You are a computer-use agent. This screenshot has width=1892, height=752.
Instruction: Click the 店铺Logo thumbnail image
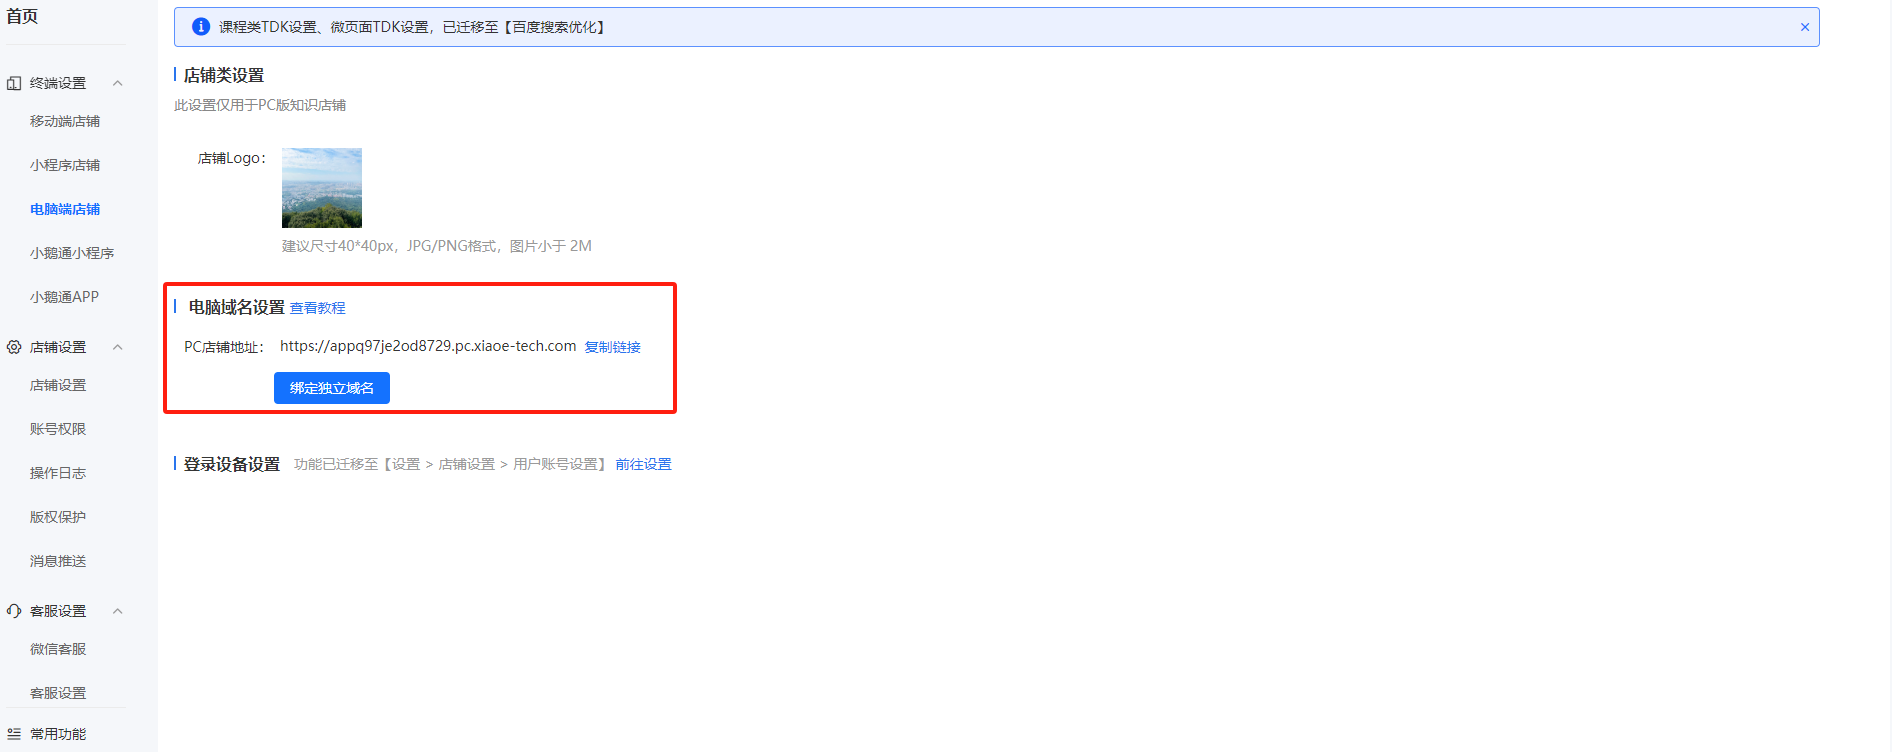click(322, 188)
